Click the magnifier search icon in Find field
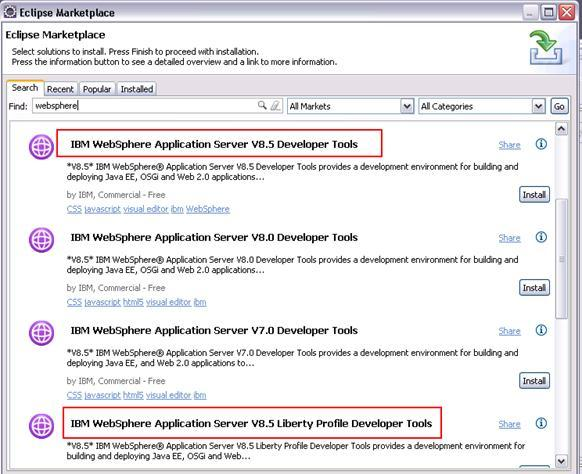Image resolution: width=582 pixels, height=474 pixels. [262, 105]
